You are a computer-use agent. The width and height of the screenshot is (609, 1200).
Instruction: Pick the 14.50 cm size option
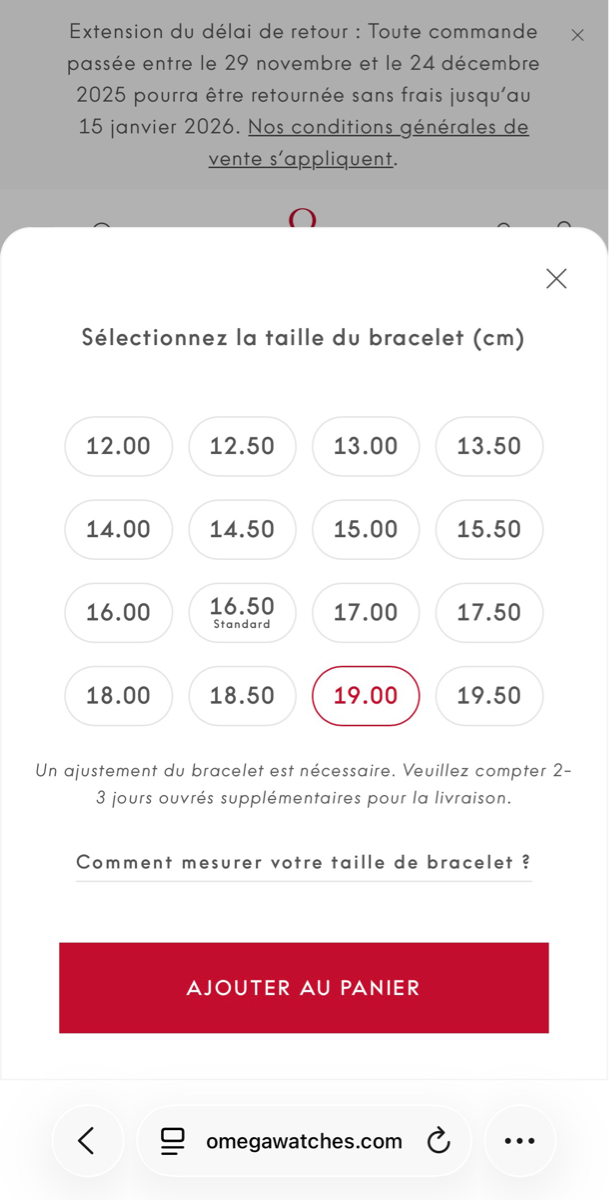[242, 529]
